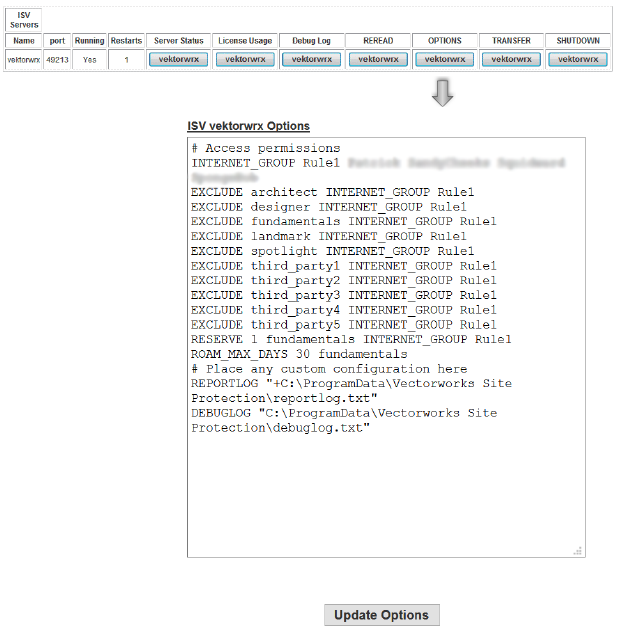Click the 'SHUTDOWN' column header
Viewport: 619px width, 633px height.
click(578, 41)
